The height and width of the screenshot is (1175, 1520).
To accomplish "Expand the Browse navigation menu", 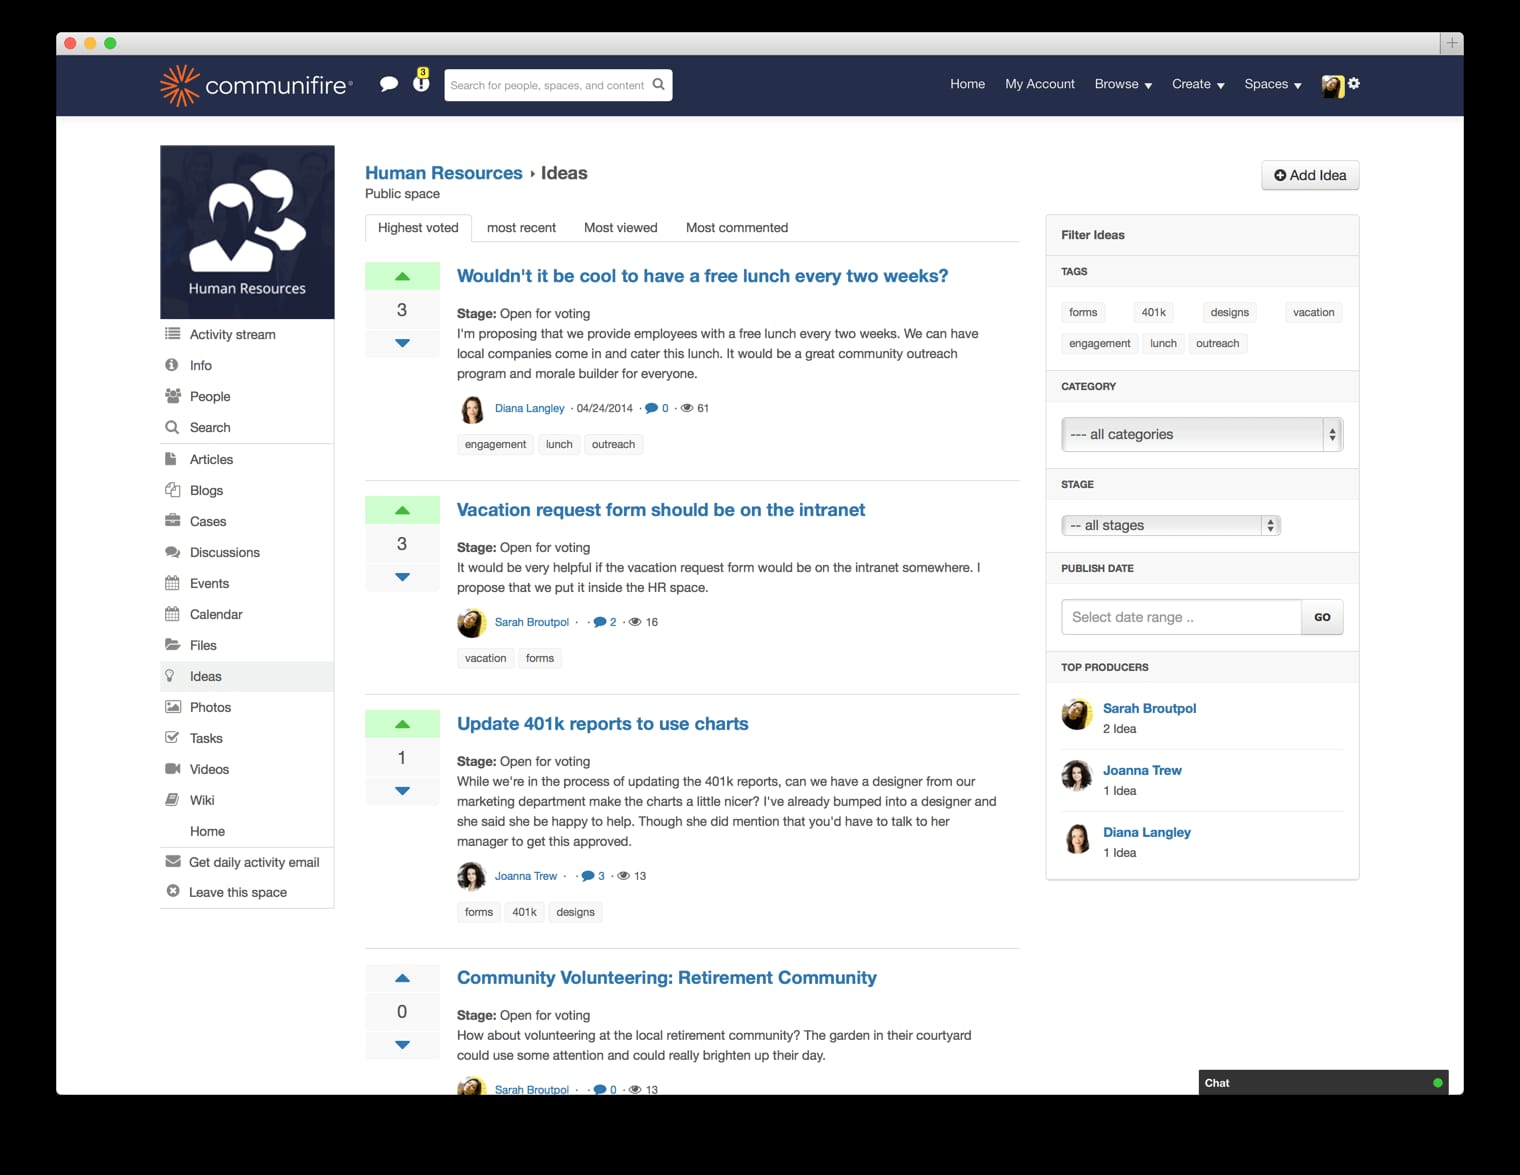I will point(1122,84).
